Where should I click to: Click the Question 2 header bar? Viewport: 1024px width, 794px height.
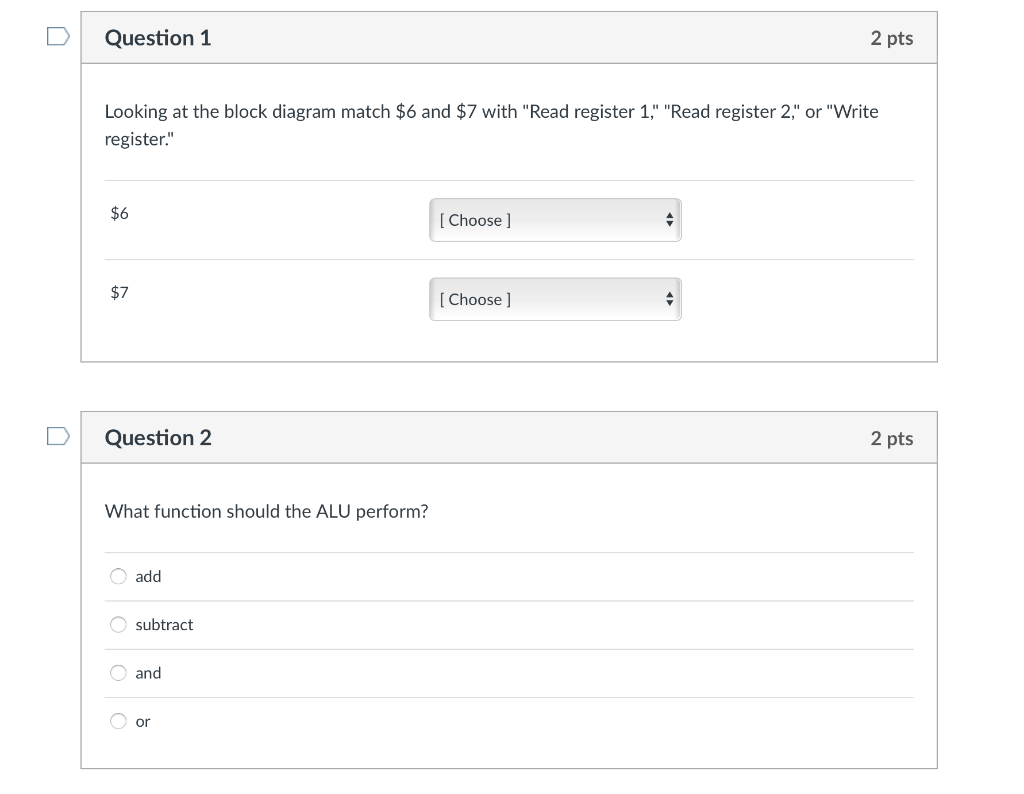510,436
